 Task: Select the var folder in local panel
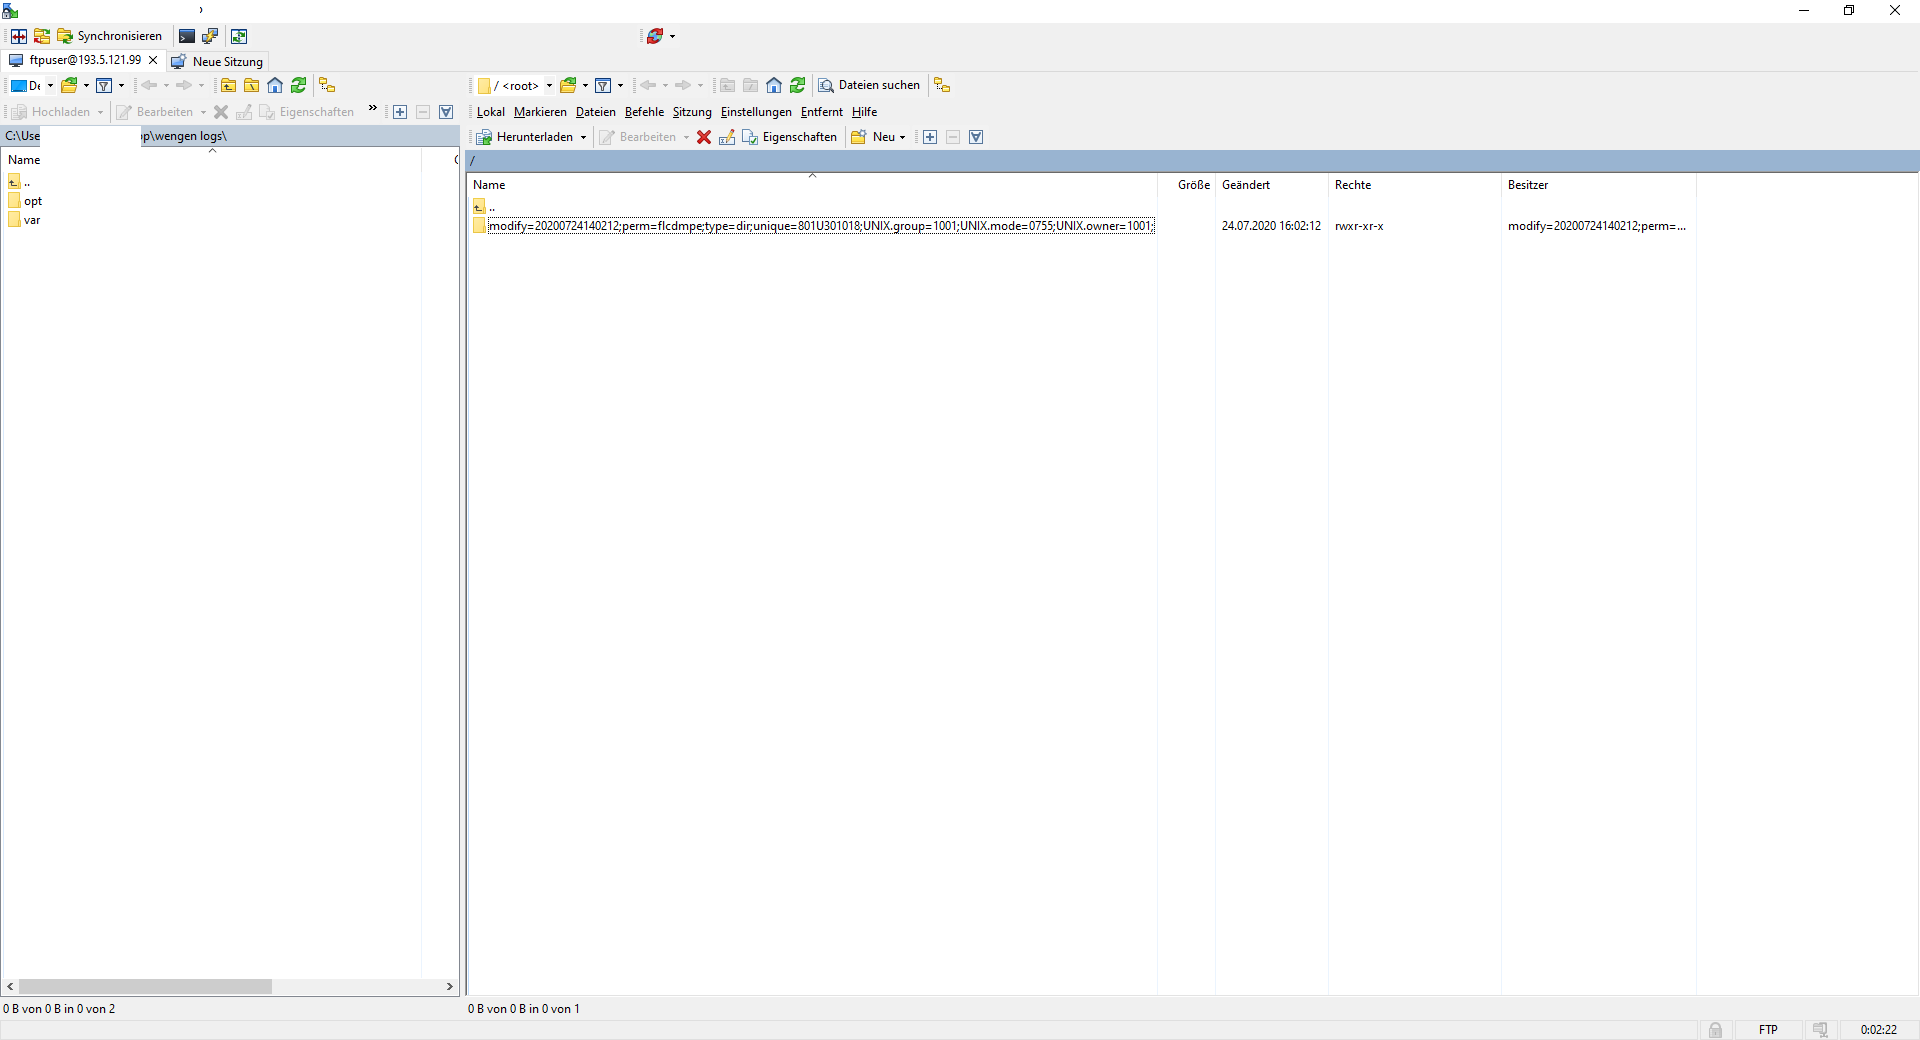tap(32, 220)
